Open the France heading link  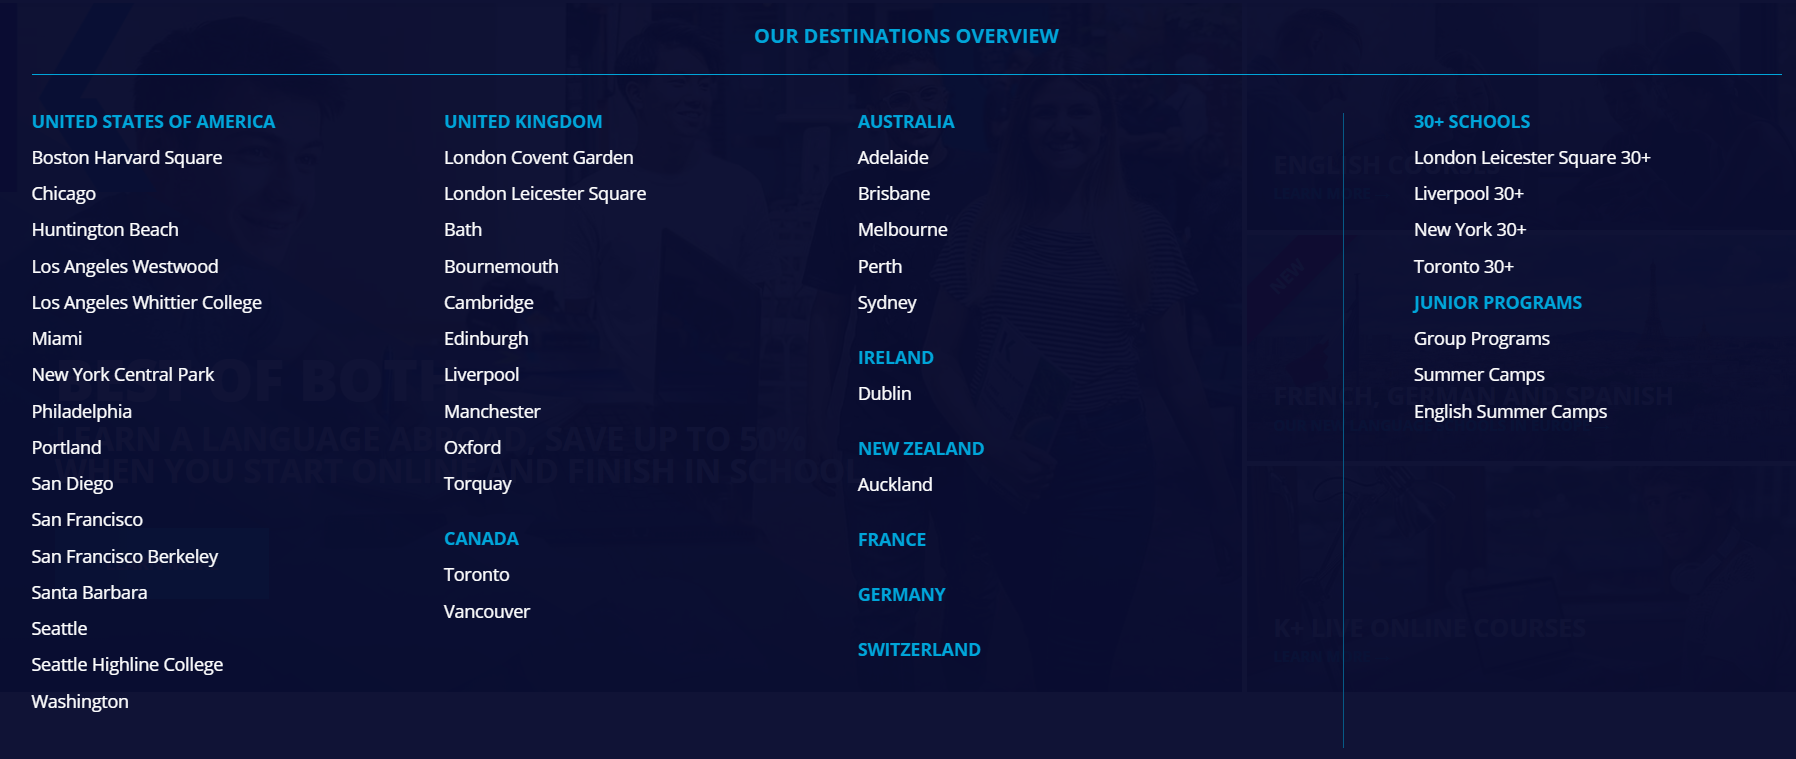point(892,539)
